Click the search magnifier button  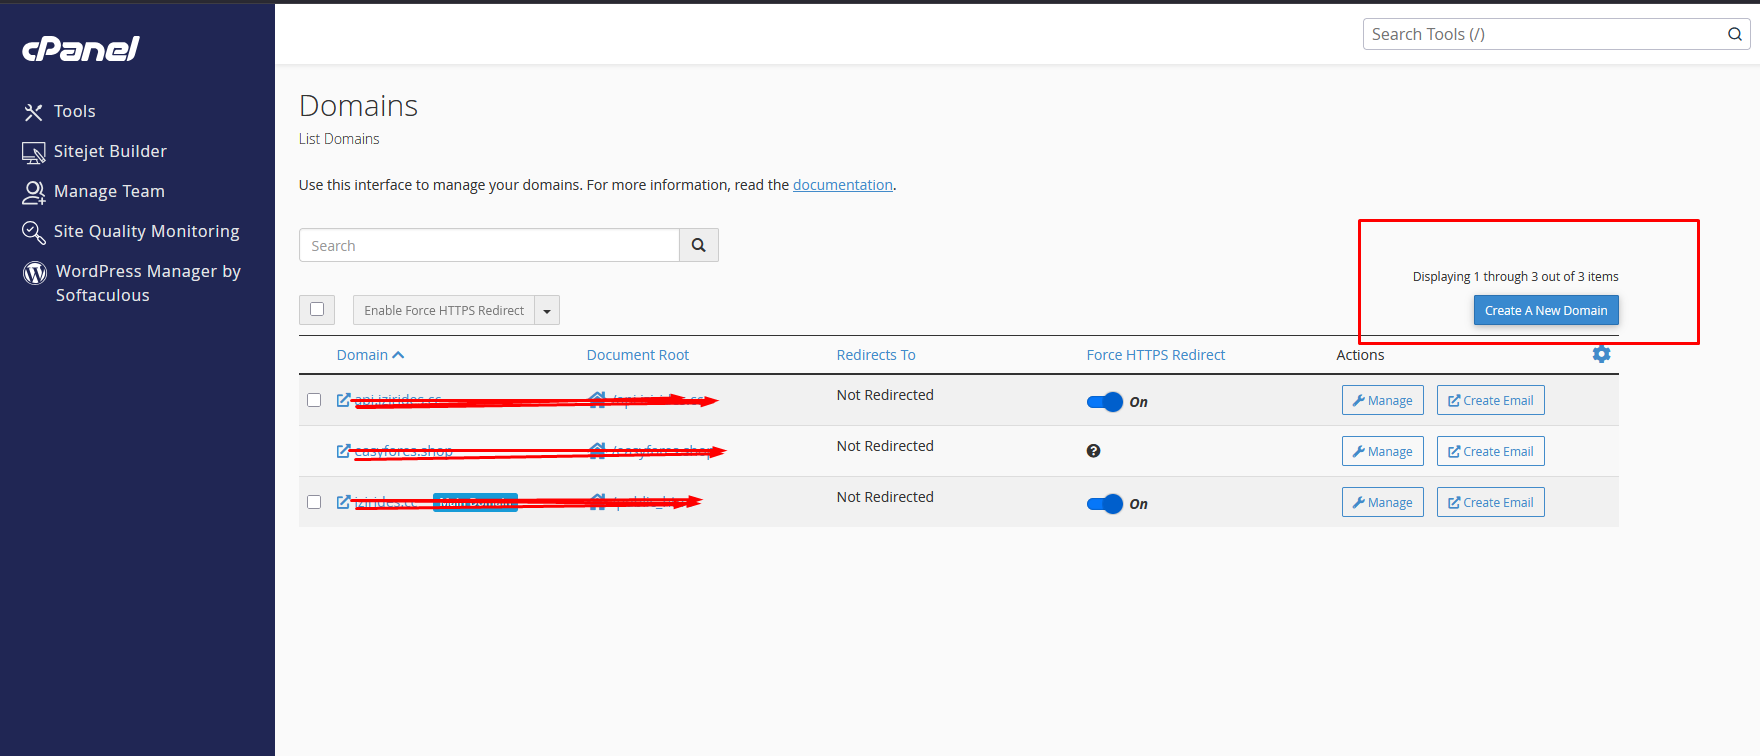(698, 245)
